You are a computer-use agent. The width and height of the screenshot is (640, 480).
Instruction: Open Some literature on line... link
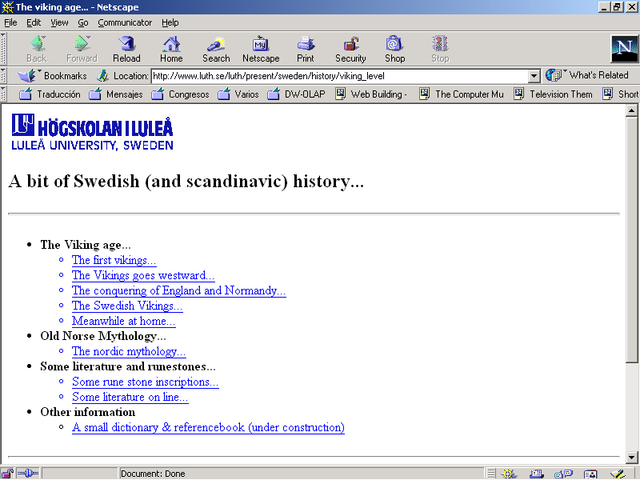(x=130, y=397)
